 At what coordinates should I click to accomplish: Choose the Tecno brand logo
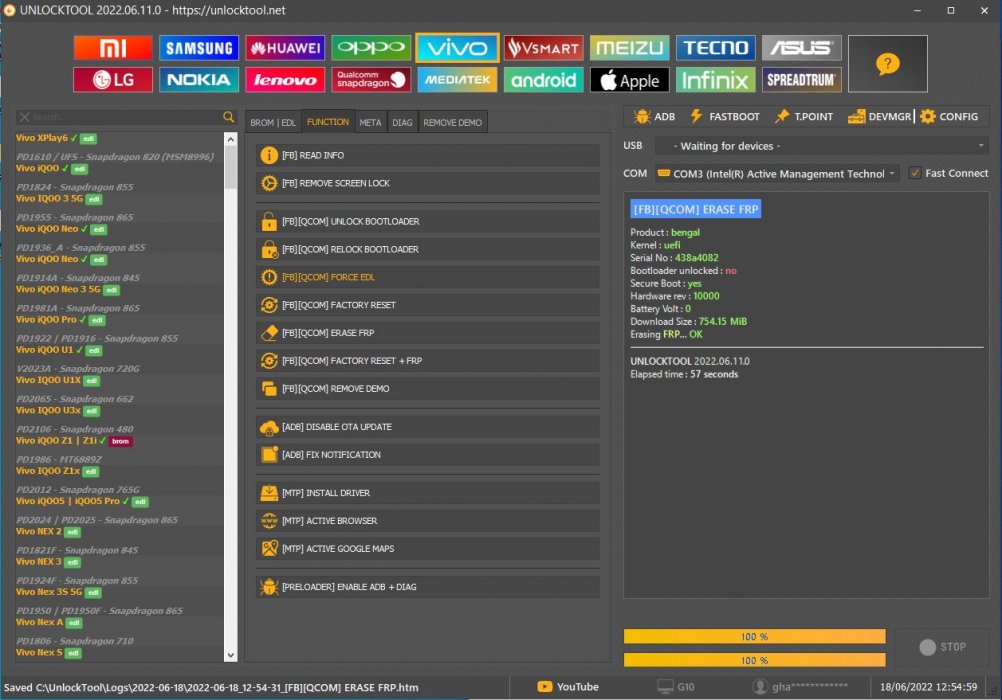pos(716,48)
